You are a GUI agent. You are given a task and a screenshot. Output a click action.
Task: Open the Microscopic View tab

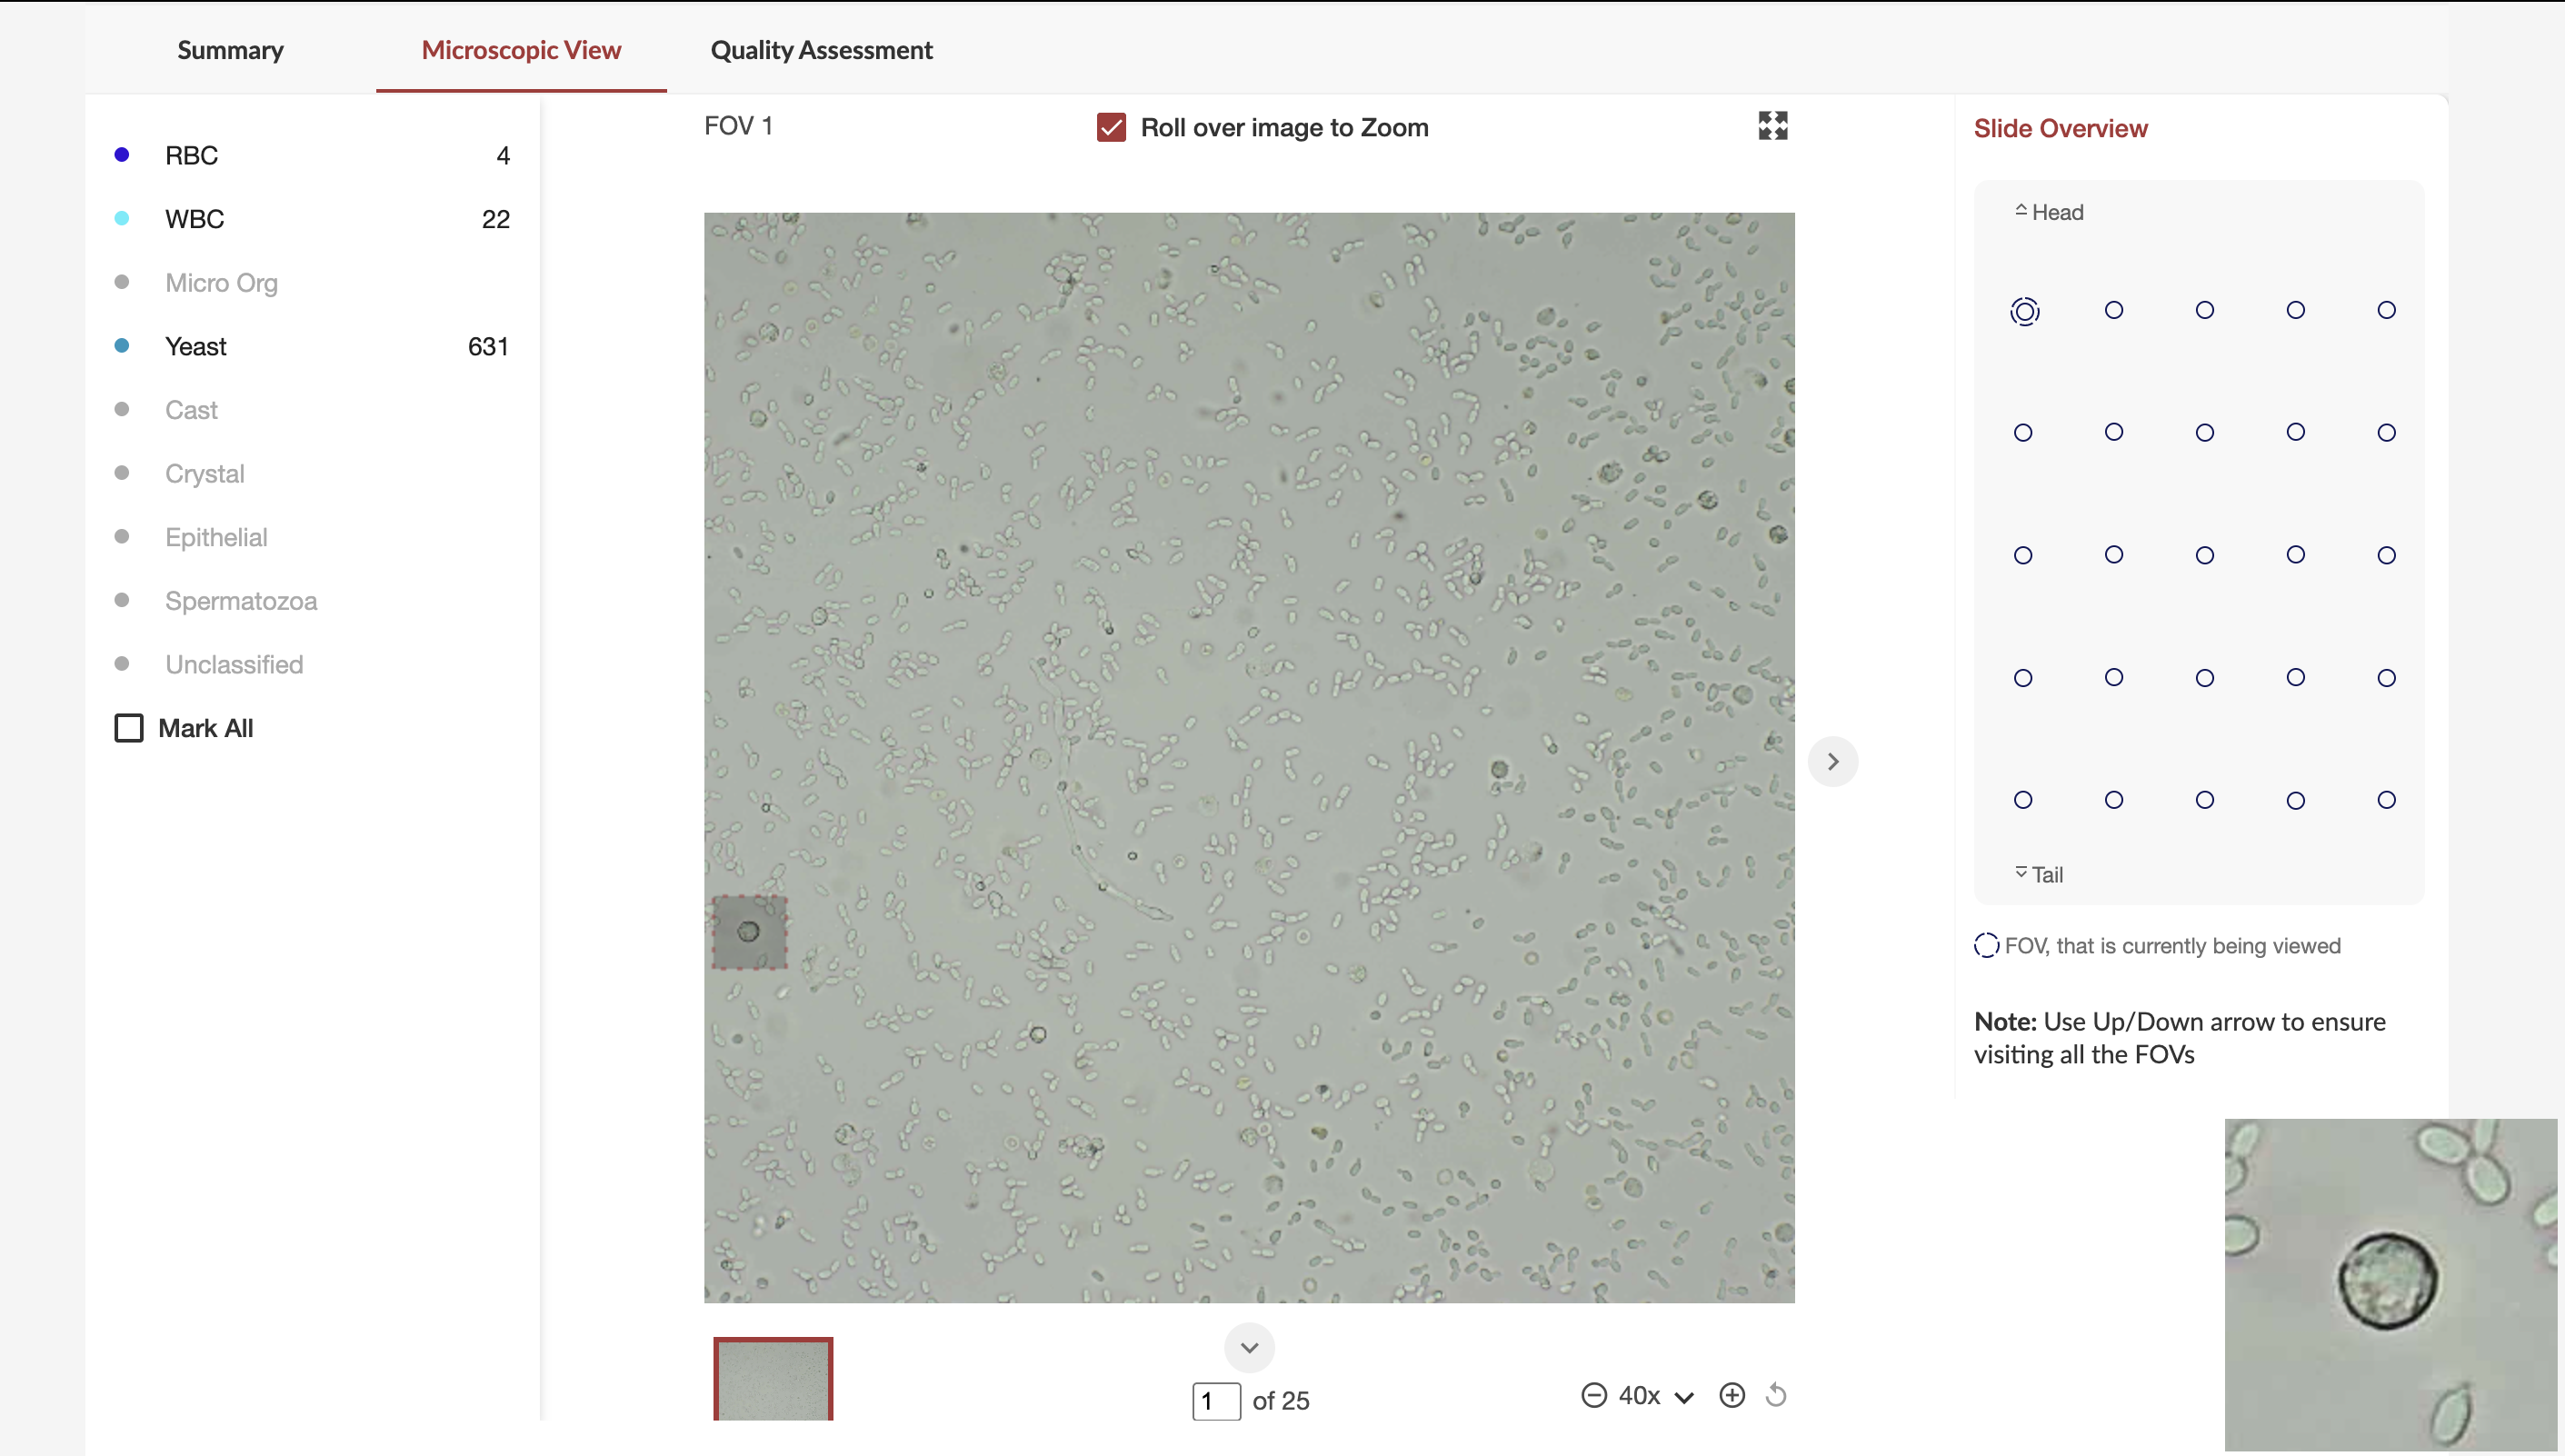tap(521, 50)
